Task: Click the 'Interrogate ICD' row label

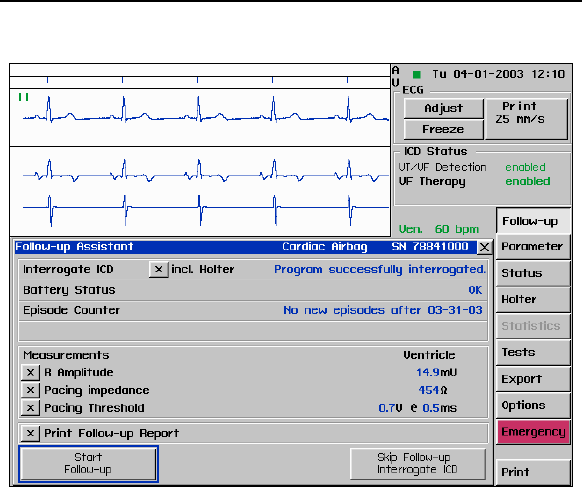Action: point(68,269)
